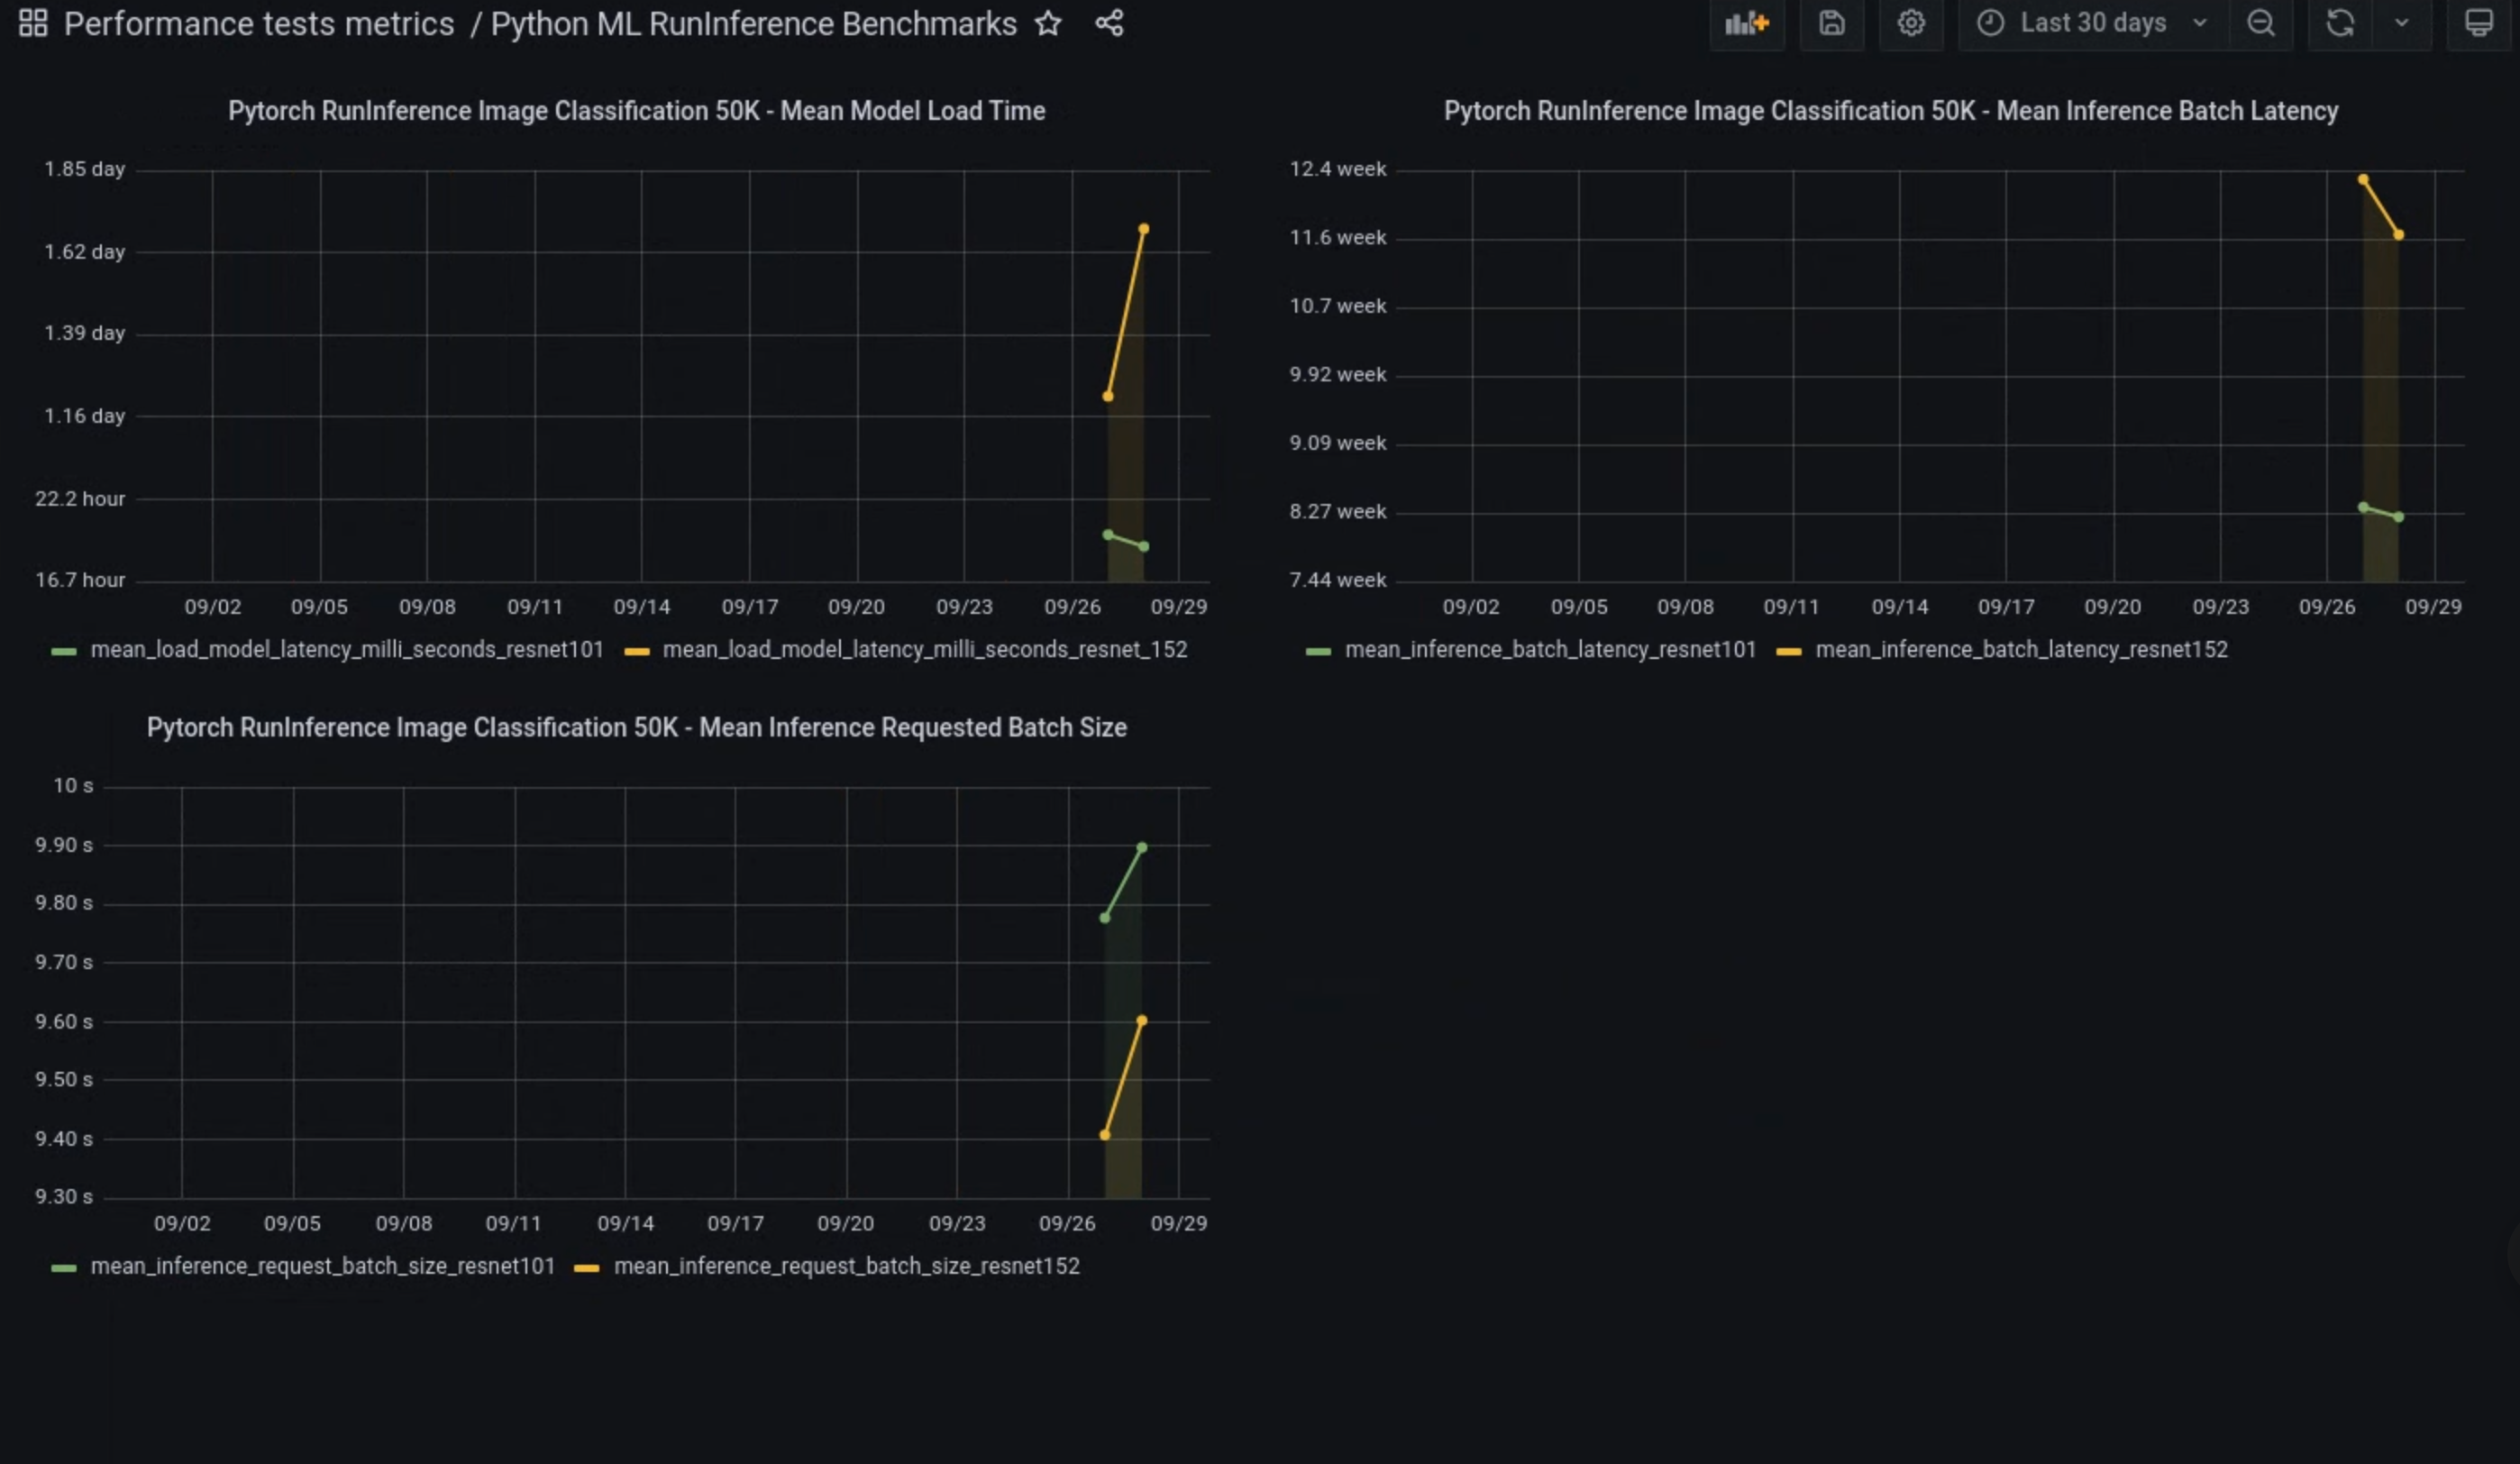
Task: Click yellow swatch for resnet_152 load latency
Action: [x=637, y=652]
